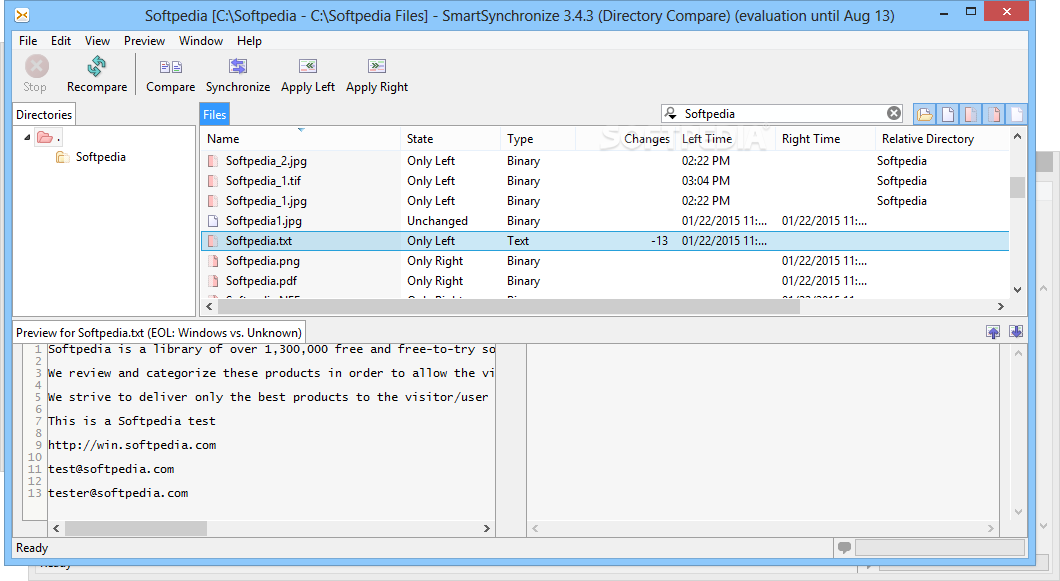Open the Help menu
1060x581 pixels.
pos(249,41)
